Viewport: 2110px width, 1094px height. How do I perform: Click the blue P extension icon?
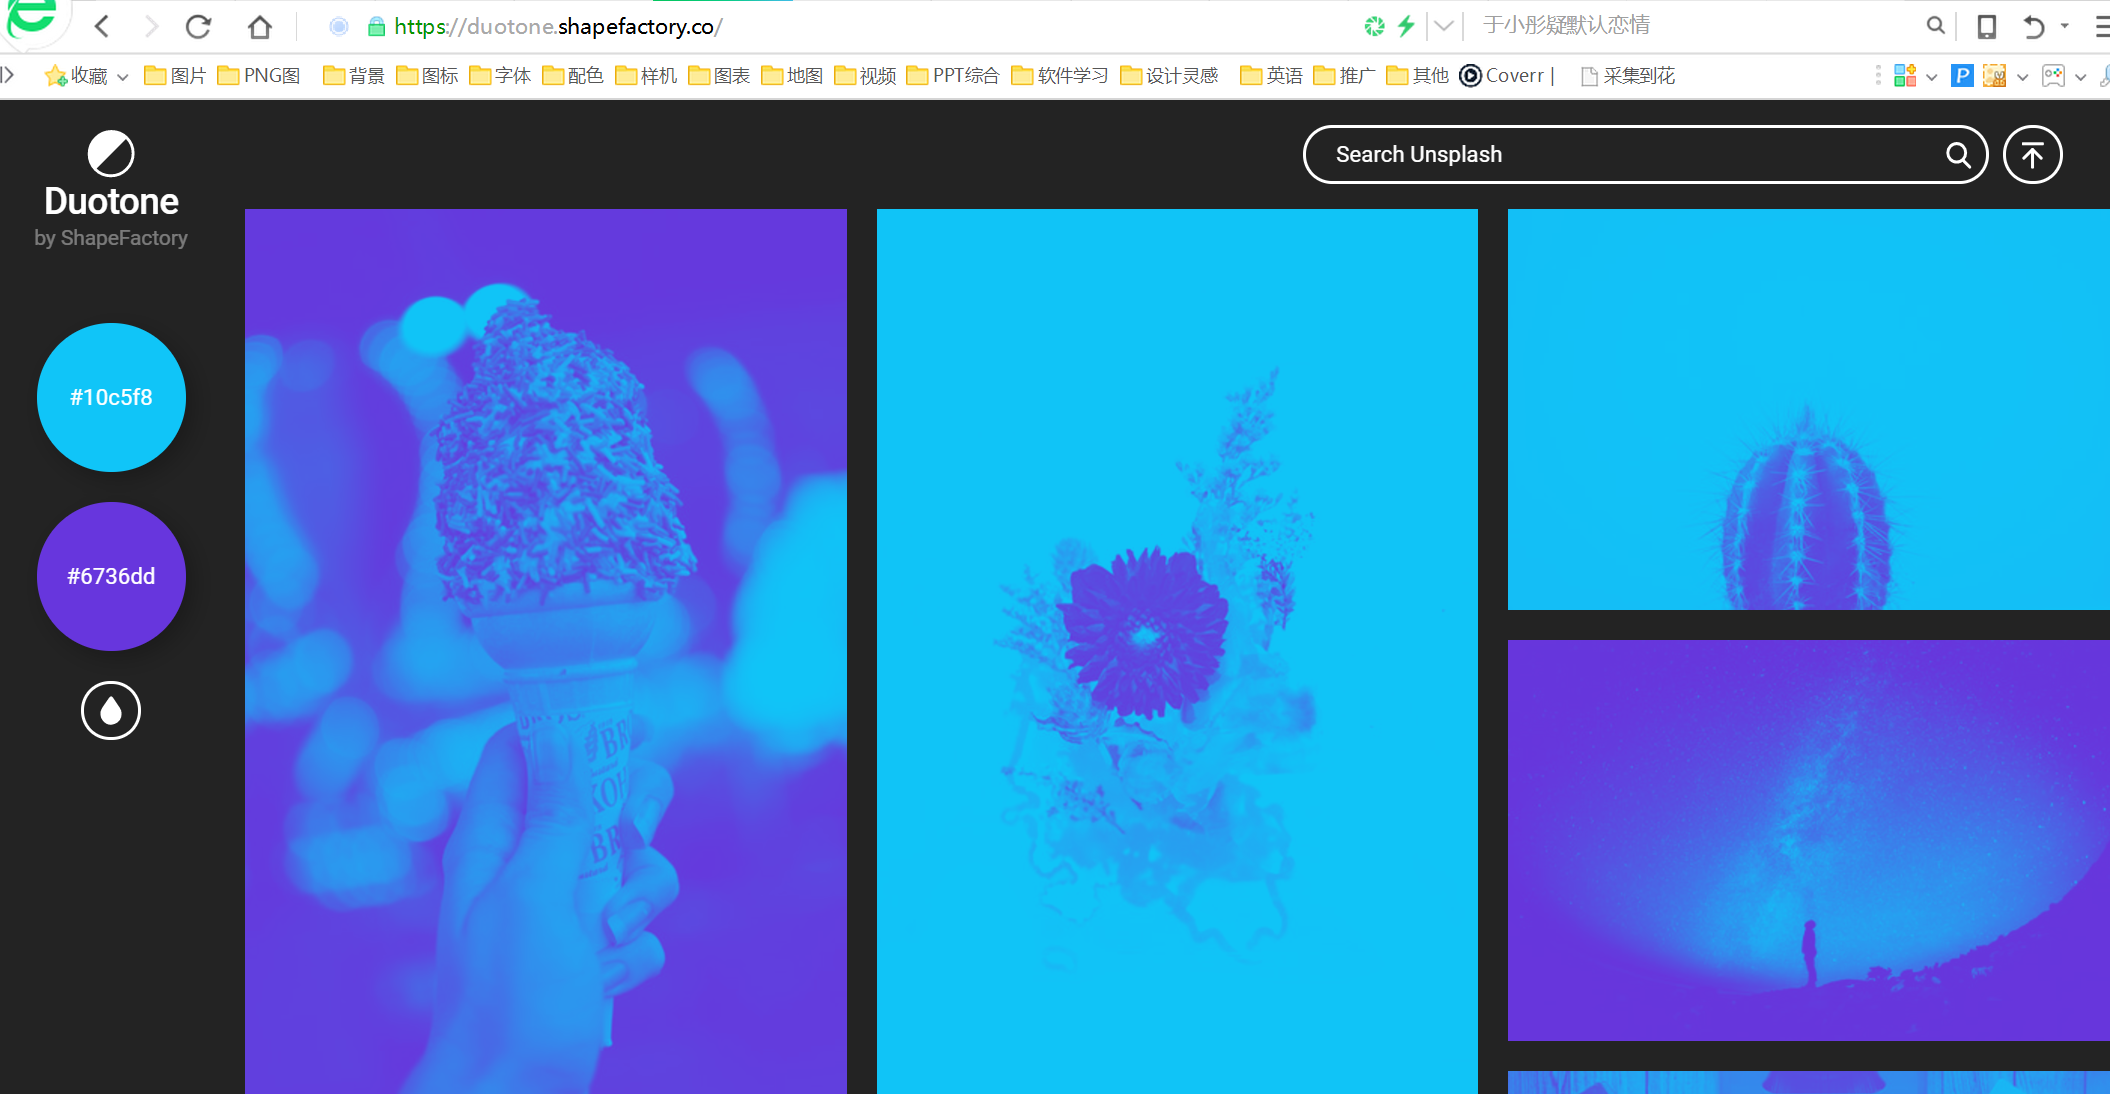1962,76
